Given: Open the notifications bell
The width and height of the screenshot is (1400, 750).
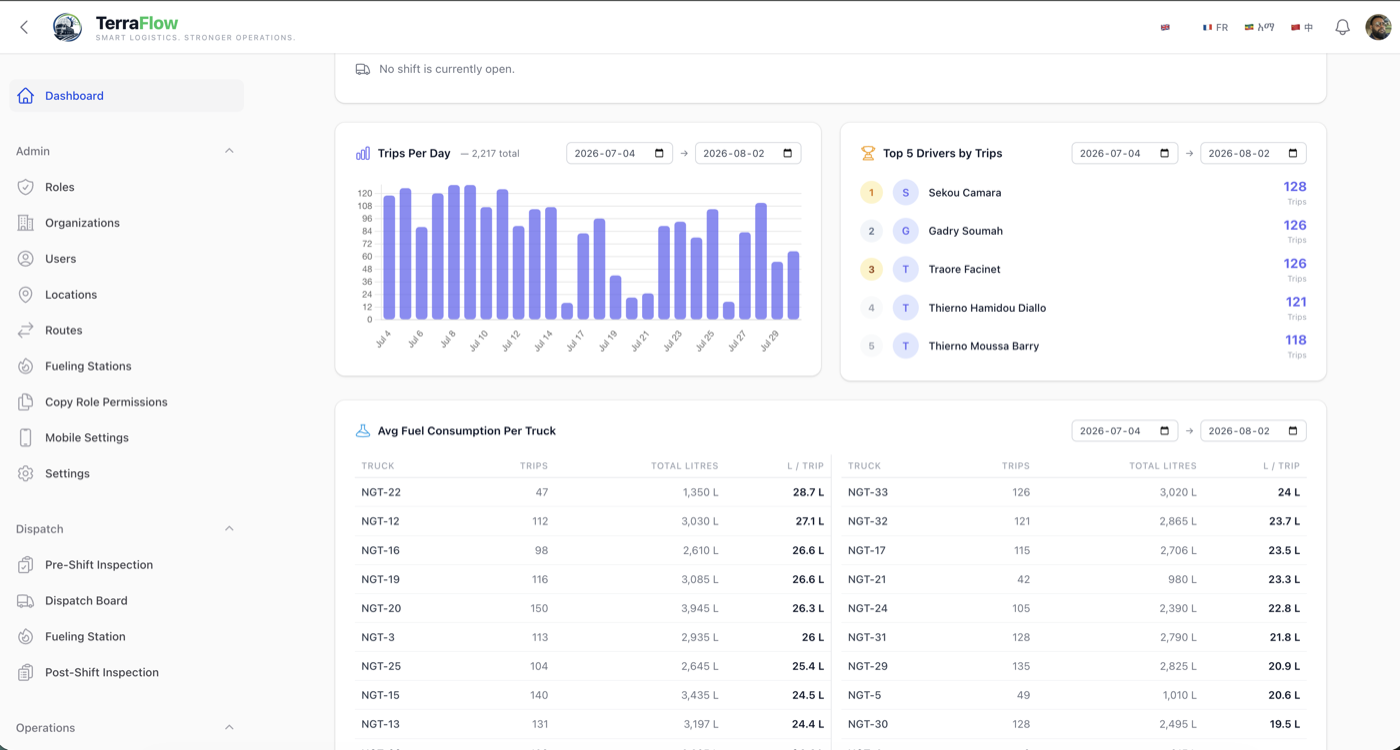Looking at the screenshot, I should 1342,27.
